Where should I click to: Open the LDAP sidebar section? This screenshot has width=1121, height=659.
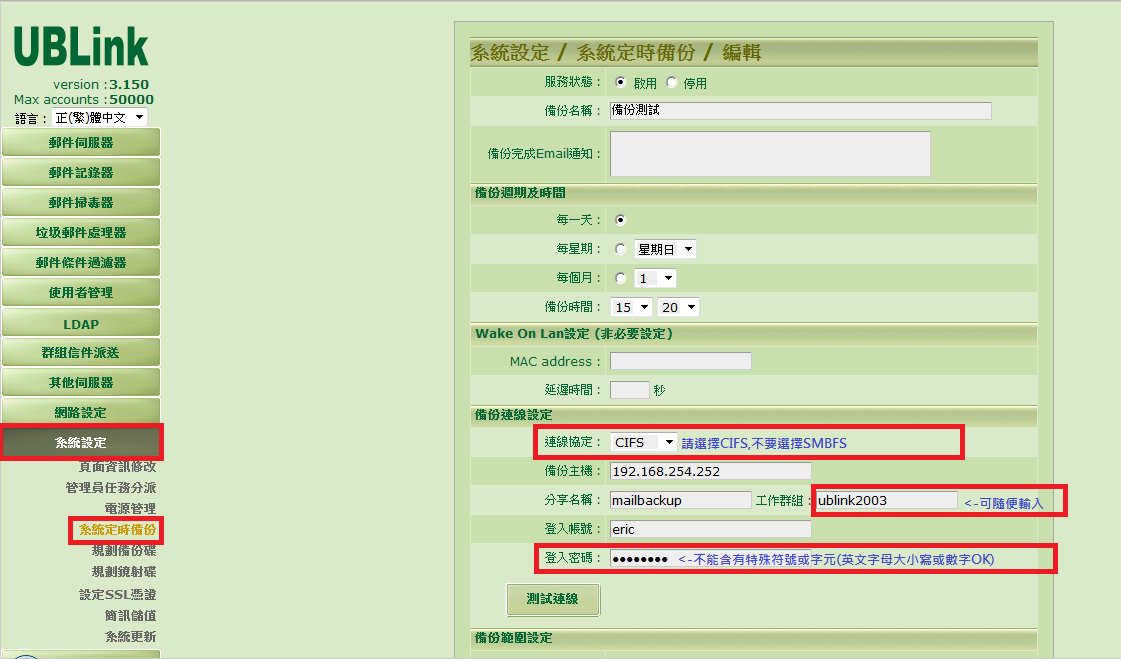(80, 322)
